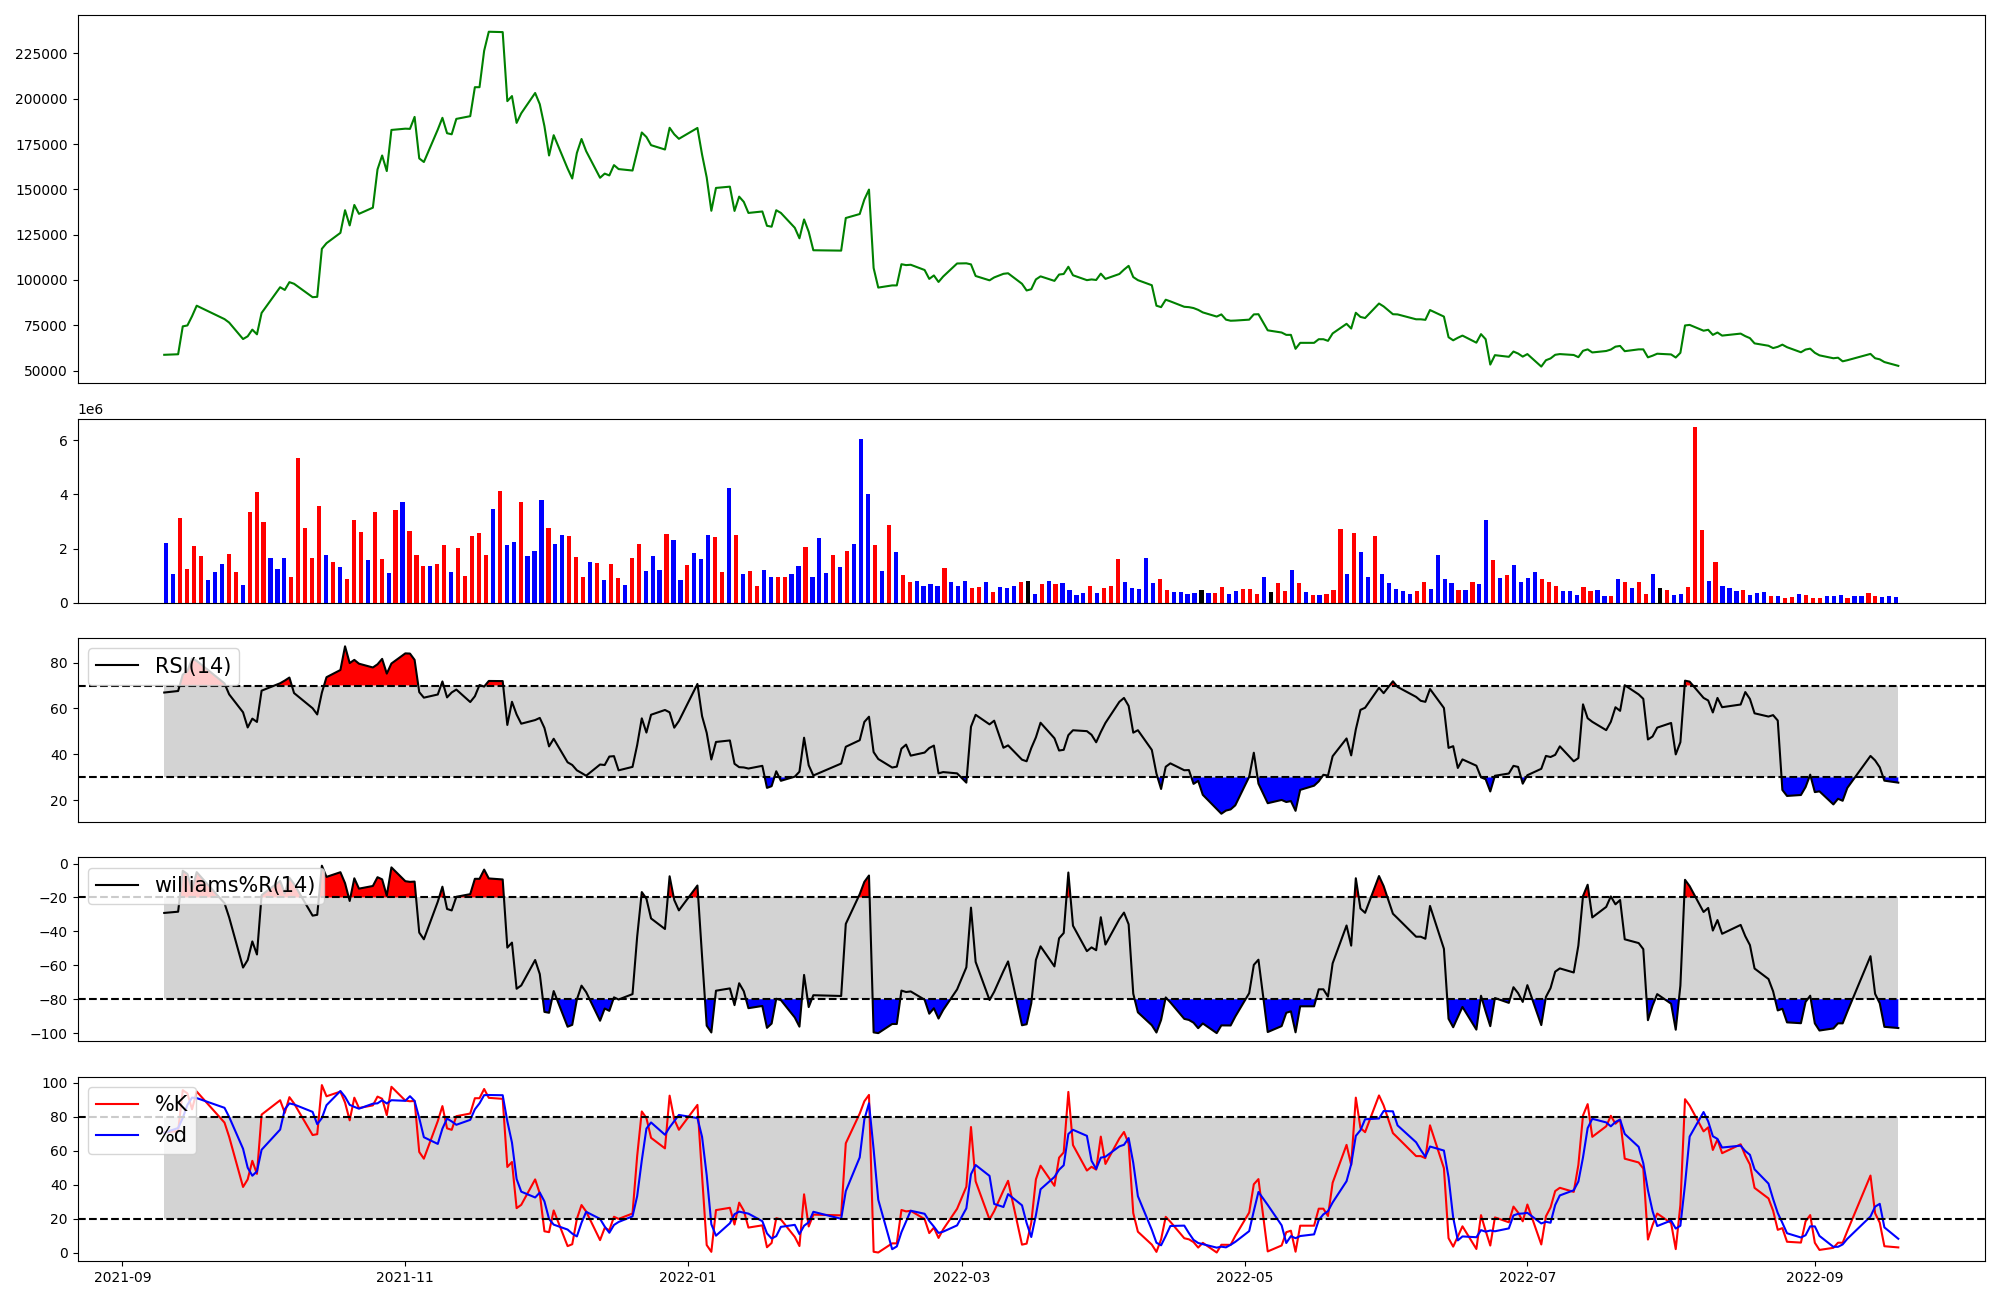Click the 2022-09 date tick label
Viewport: 2000px width, 1300px height.
tap(1814, 1277)
